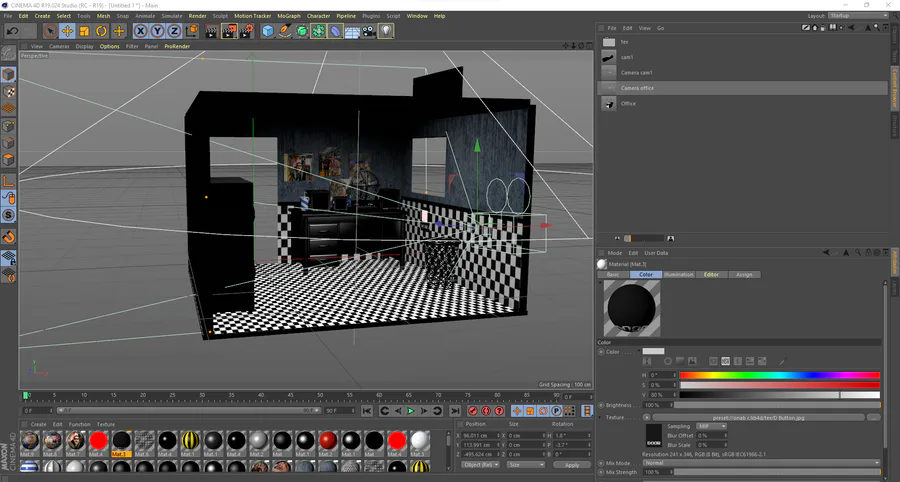Screen dimensions: 900x482
Task: Activate the Rotate tool
Action: click(x=102, y=31)
